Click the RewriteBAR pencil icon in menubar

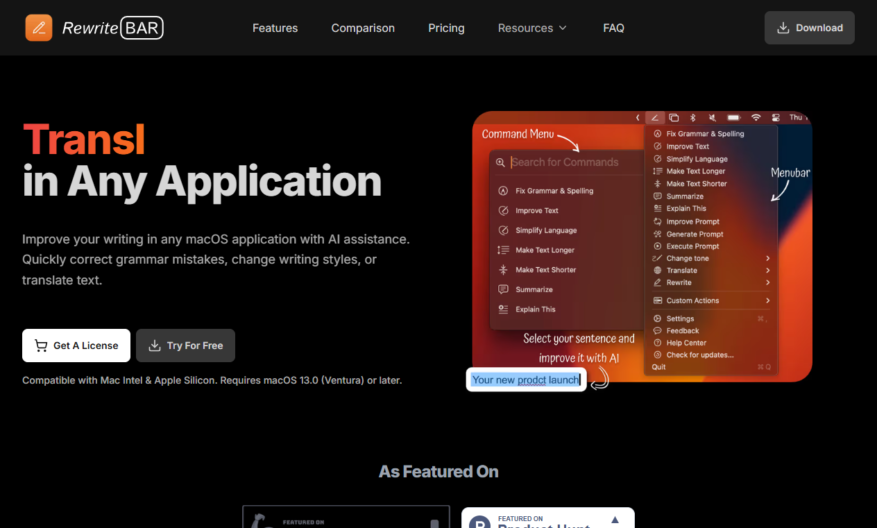tap(654, 117)
